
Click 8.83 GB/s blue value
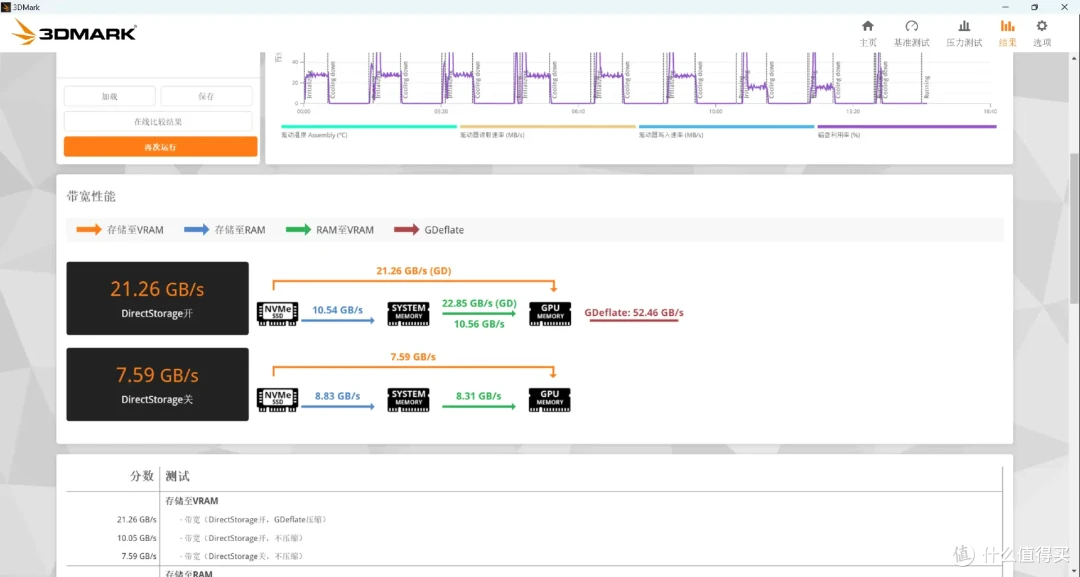pyautogui.click(x=338, y=396)
